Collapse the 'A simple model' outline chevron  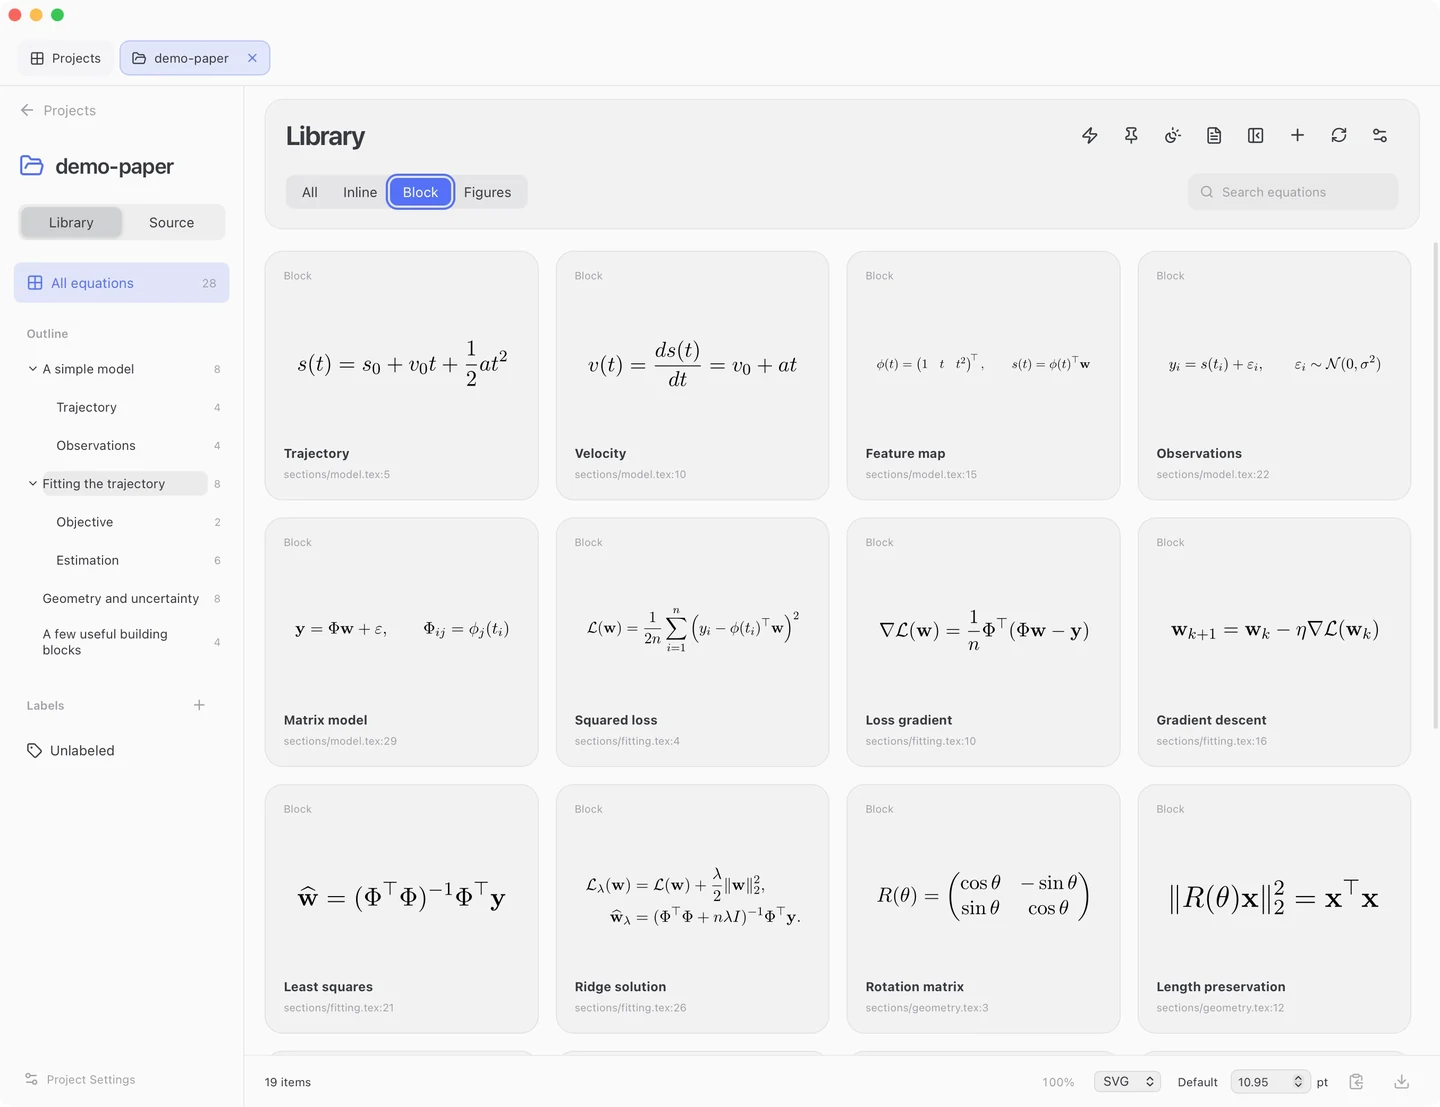[x=33, y=369]
